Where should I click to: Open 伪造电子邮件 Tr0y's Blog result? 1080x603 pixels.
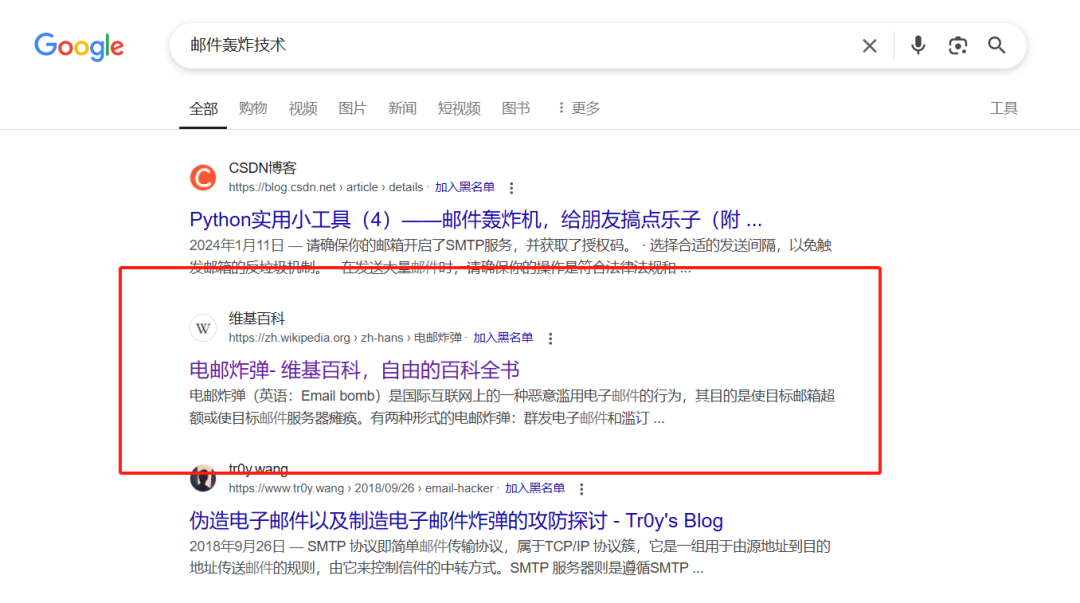pos(456,520)
